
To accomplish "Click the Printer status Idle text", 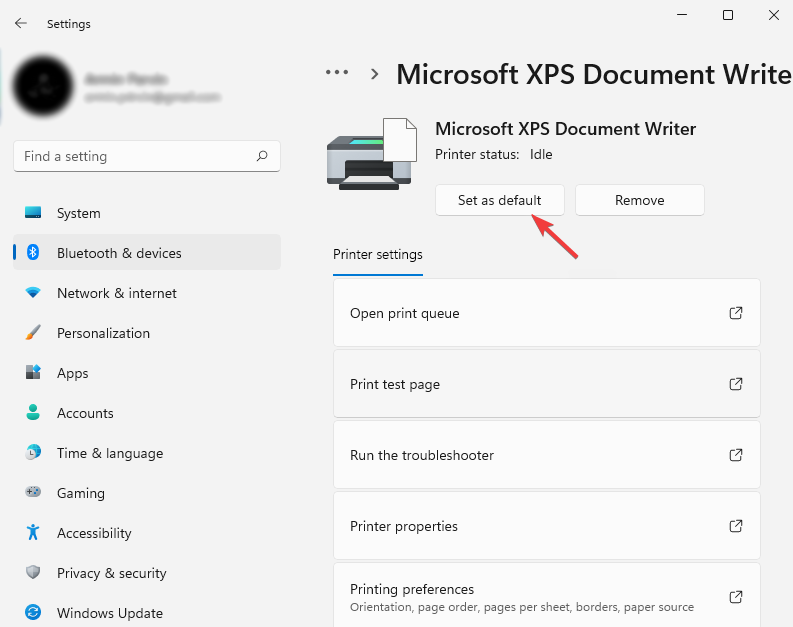I will click(x=494, y=154).
